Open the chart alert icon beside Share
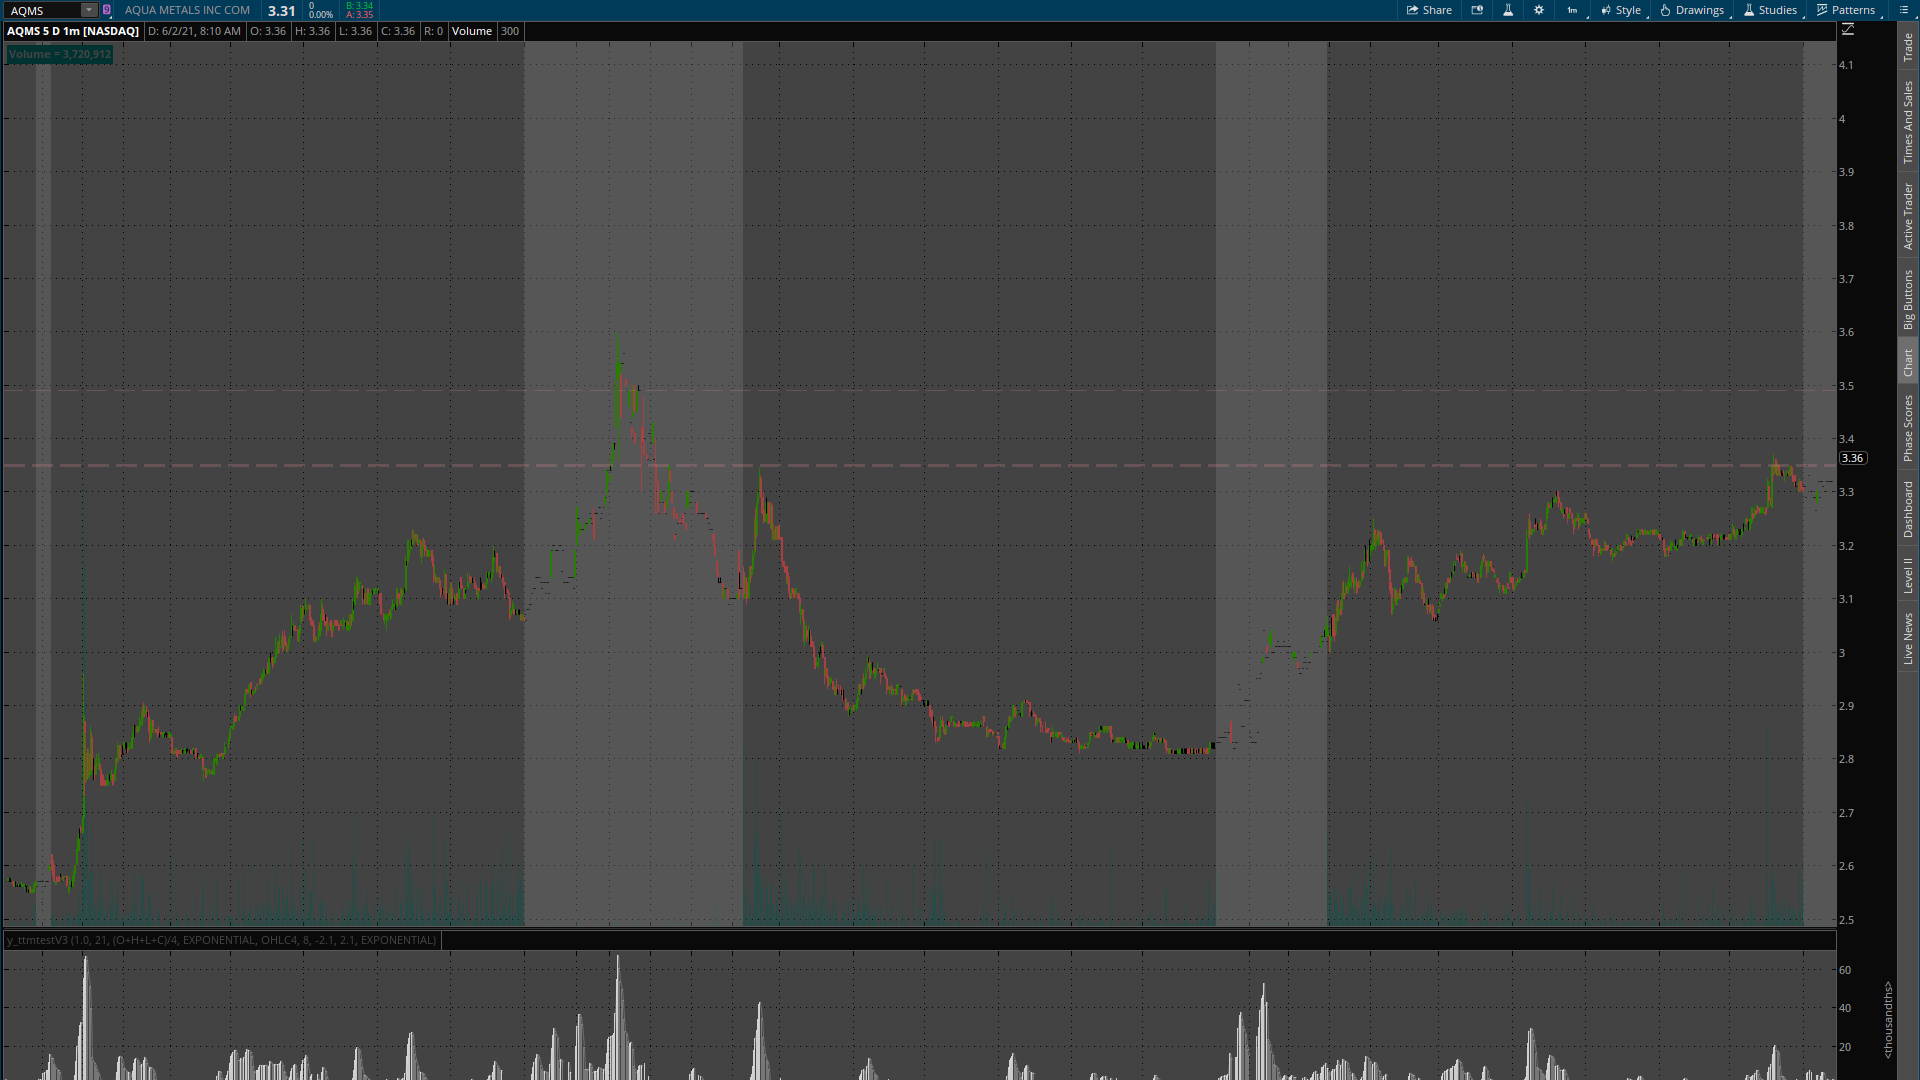This screenshot has width=1920, height=1080. [x=1477, y=10]
